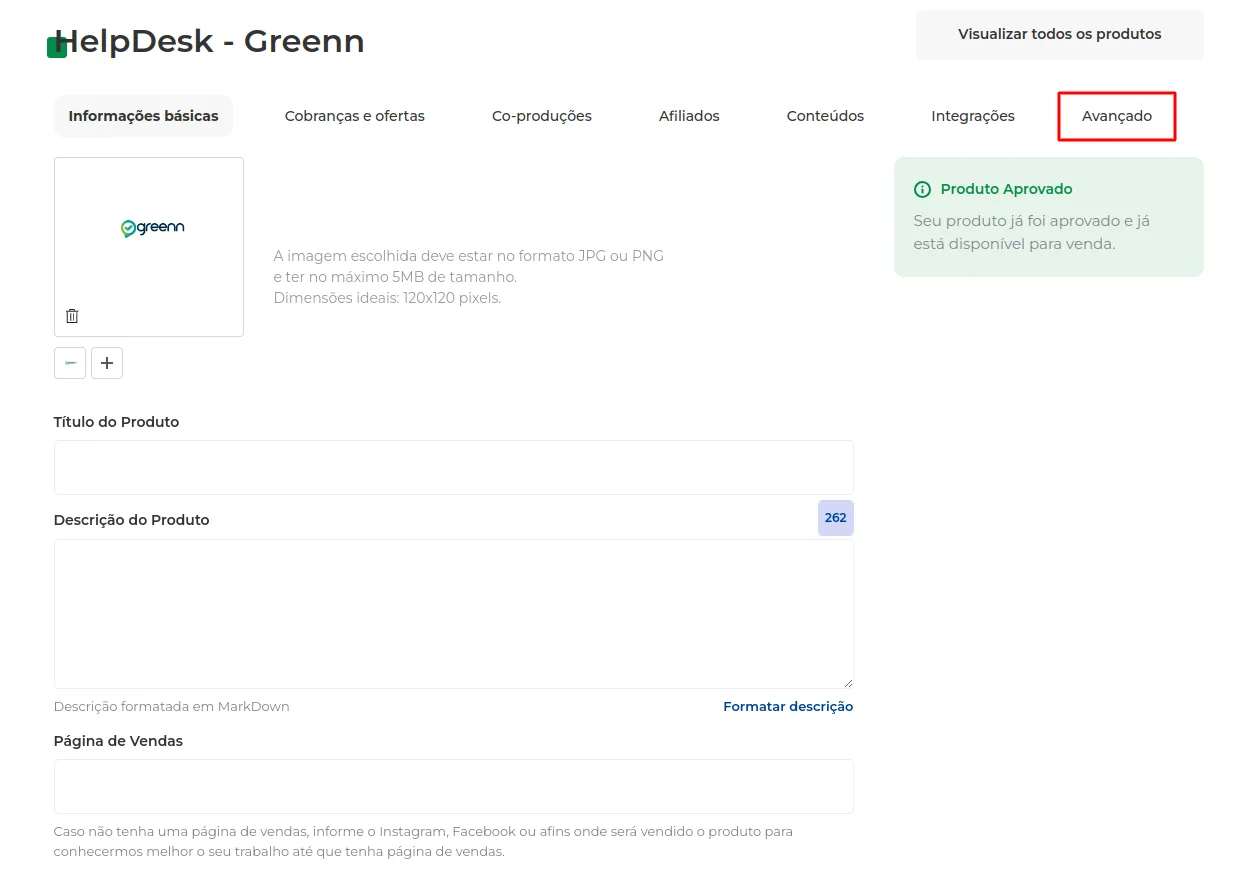Focus the Título do Produto field
The image size is (1242, 872).
(x=454, y=467)
